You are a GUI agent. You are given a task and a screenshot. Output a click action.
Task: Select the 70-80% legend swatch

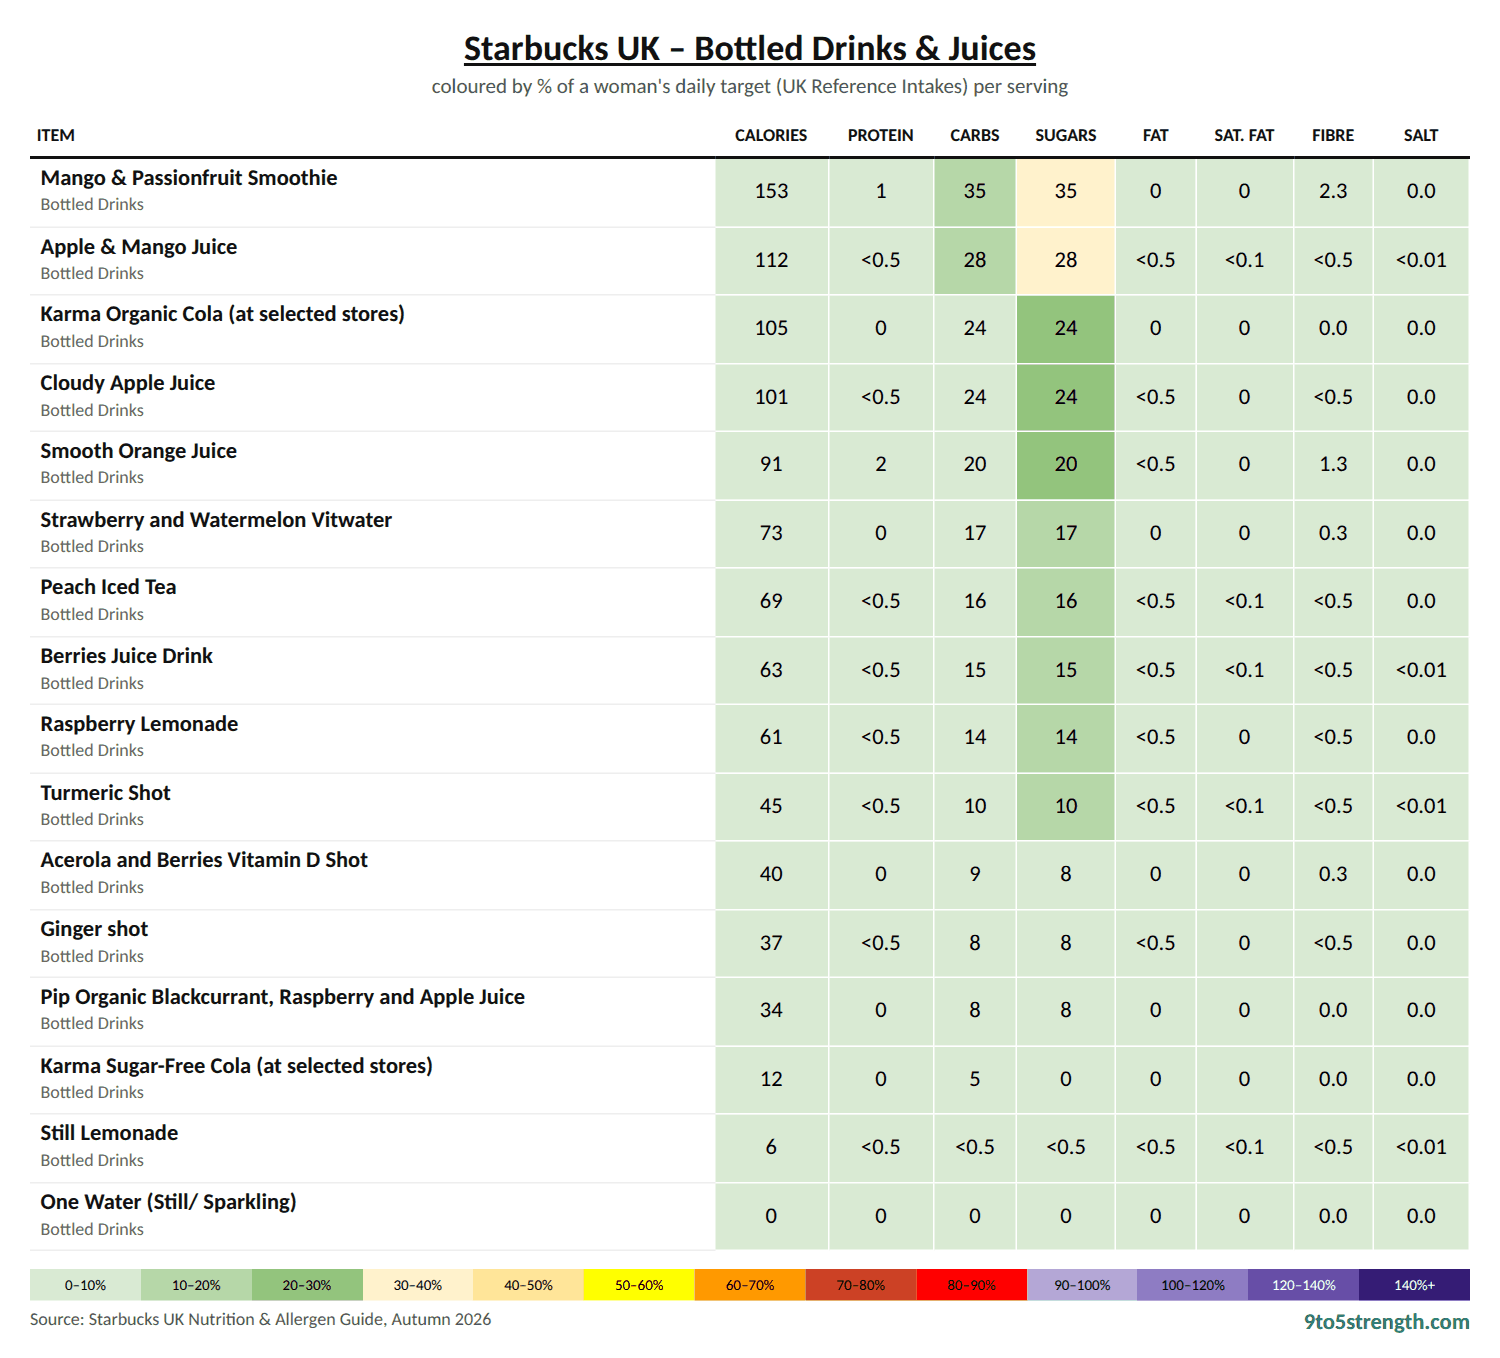coord(861,1285)
